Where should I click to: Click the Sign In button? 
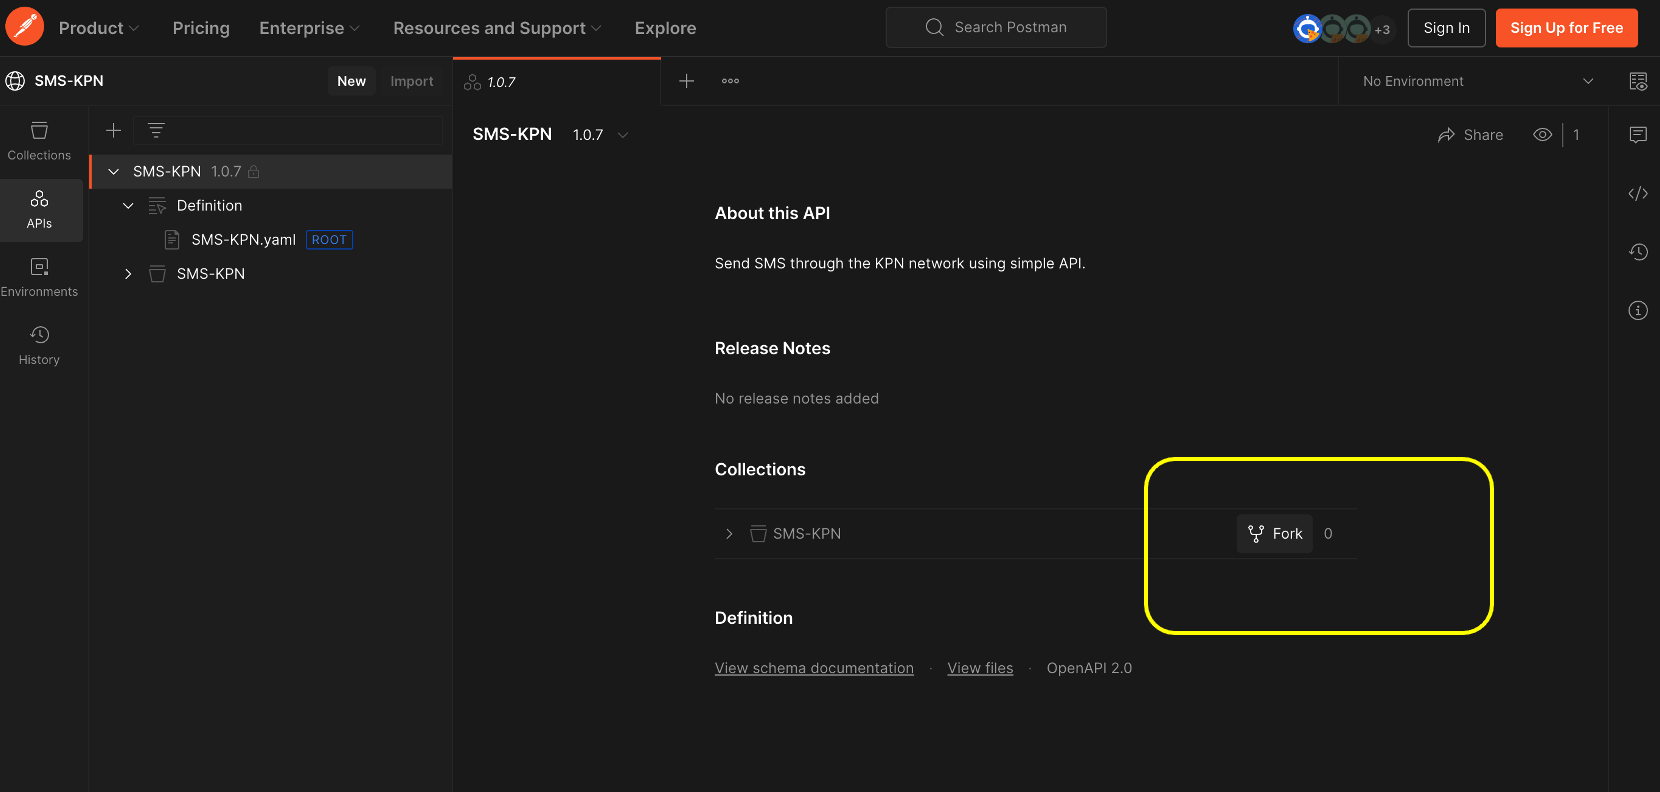click(1447, 28)
